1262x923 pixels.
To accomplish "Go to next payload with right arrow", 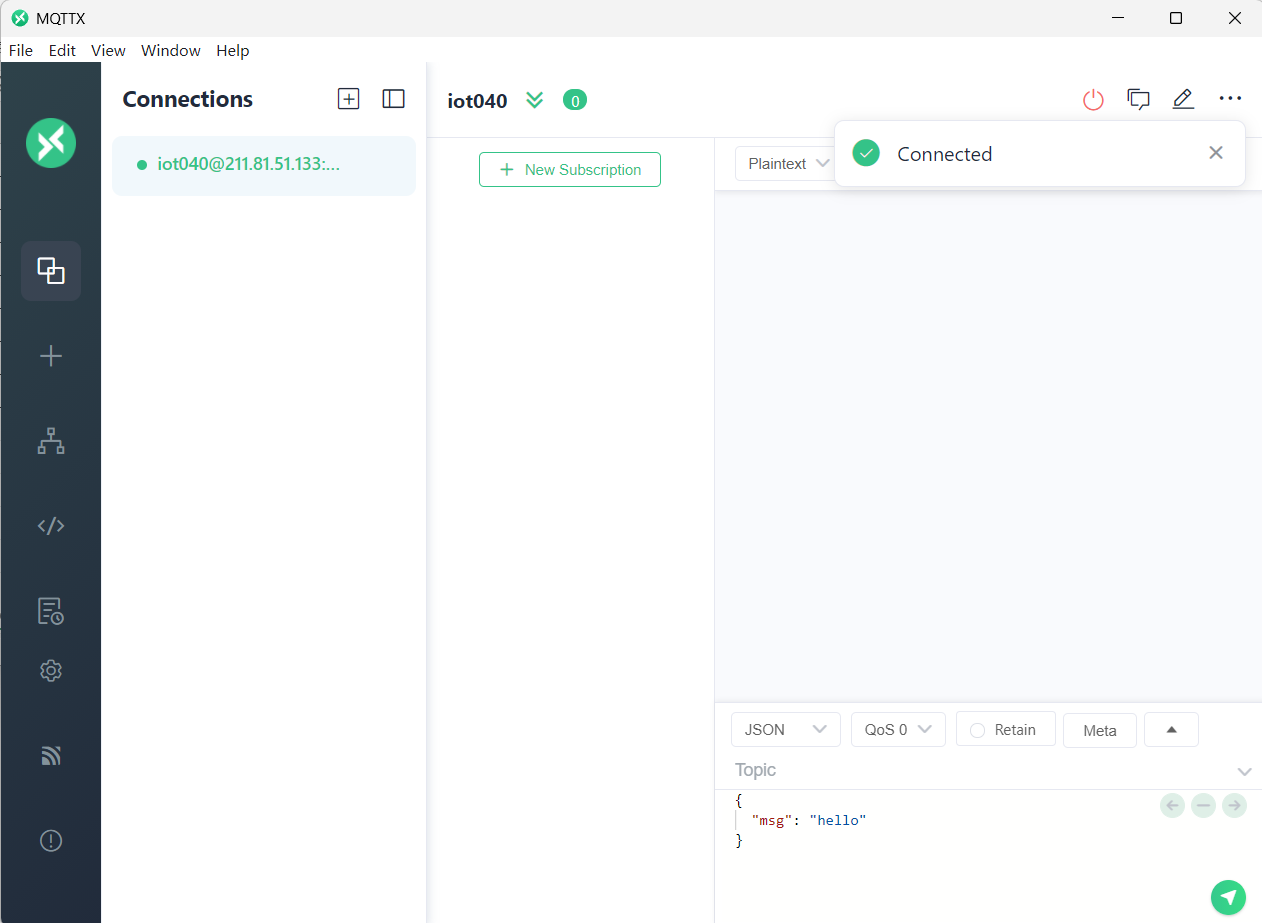I will click(x=1234, y=805).
